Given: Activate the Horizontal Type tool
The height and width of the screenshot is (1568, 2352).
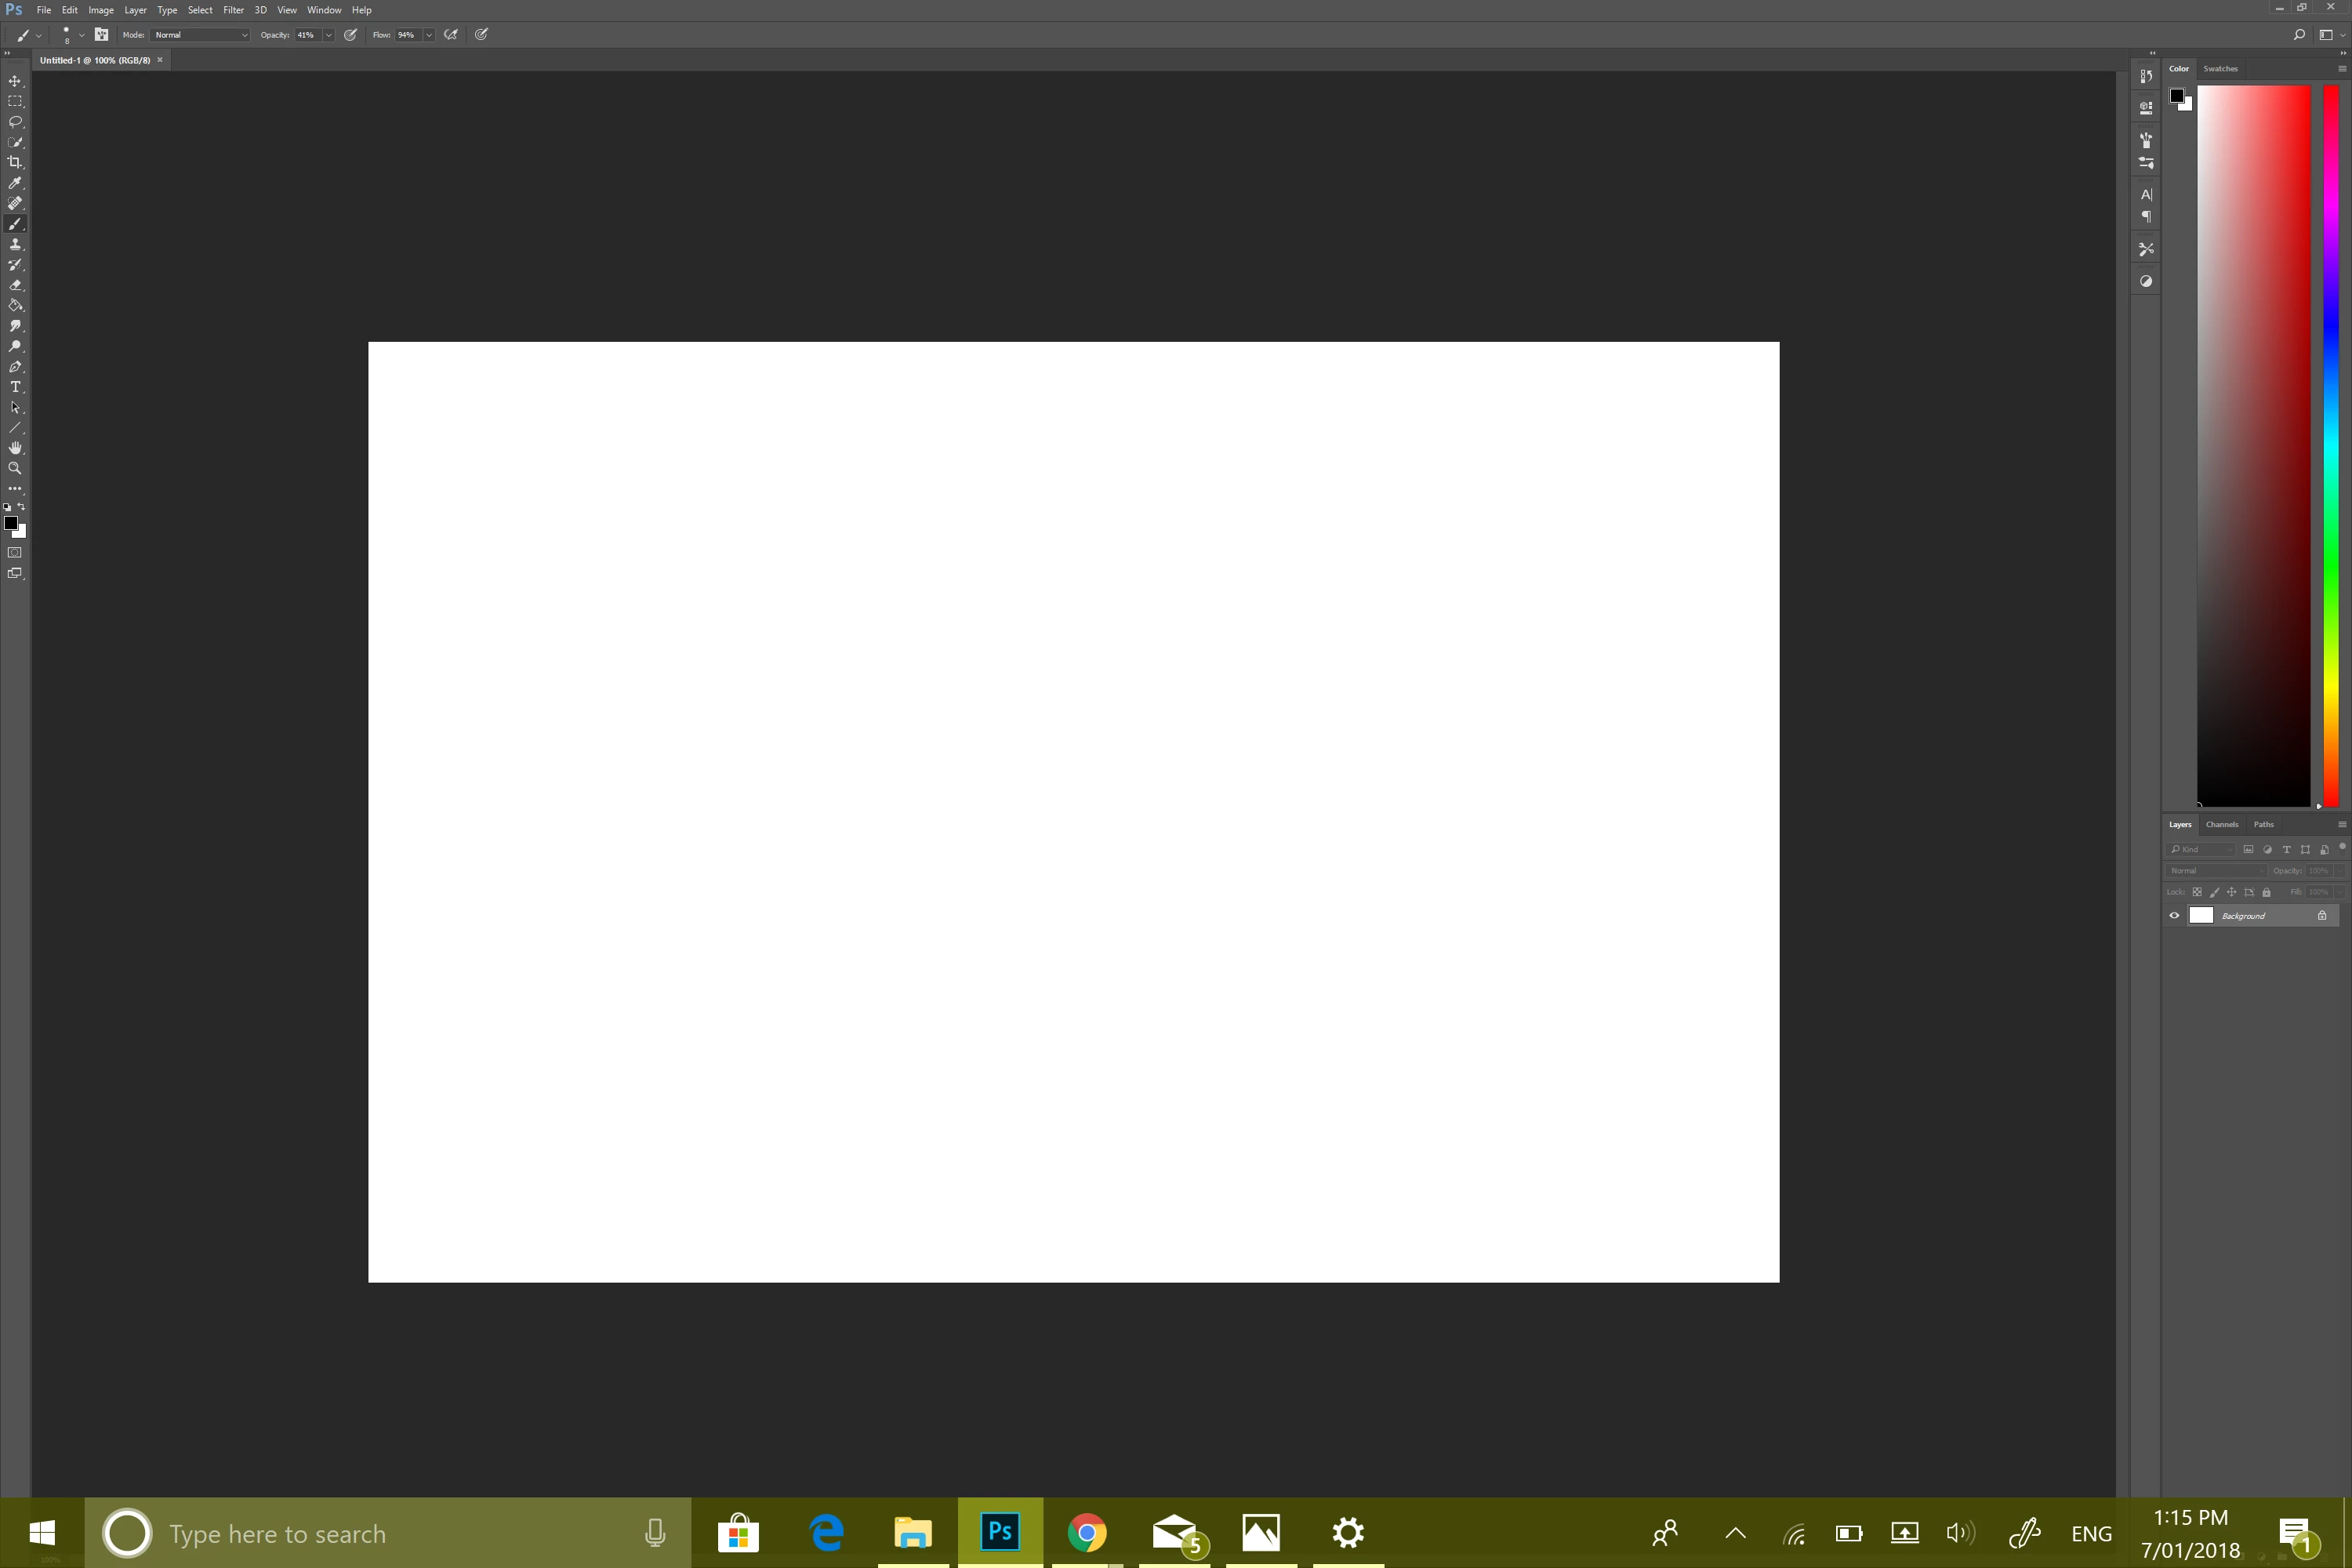Looking at the screenshot, I should click(15, 387).
